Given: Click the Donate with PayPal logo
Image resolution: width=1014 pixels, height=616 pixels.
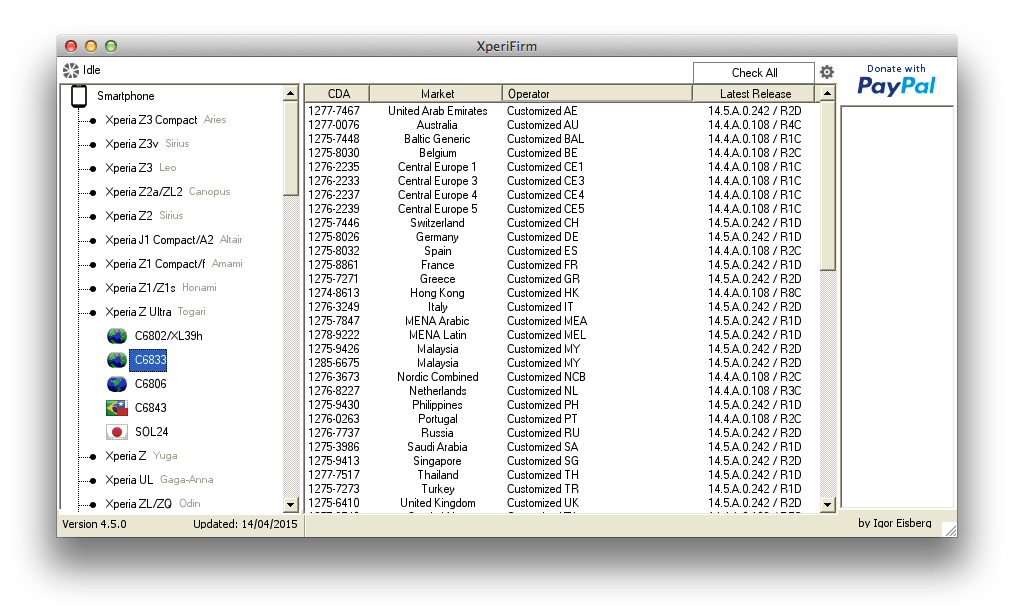Looking at the screenshot, I should [x=896, y=81].
